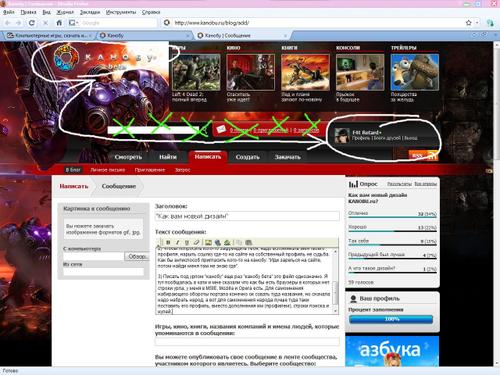Open the Журнал browser menu
Viewport: 500px width, 375px height.
(65, 12)
